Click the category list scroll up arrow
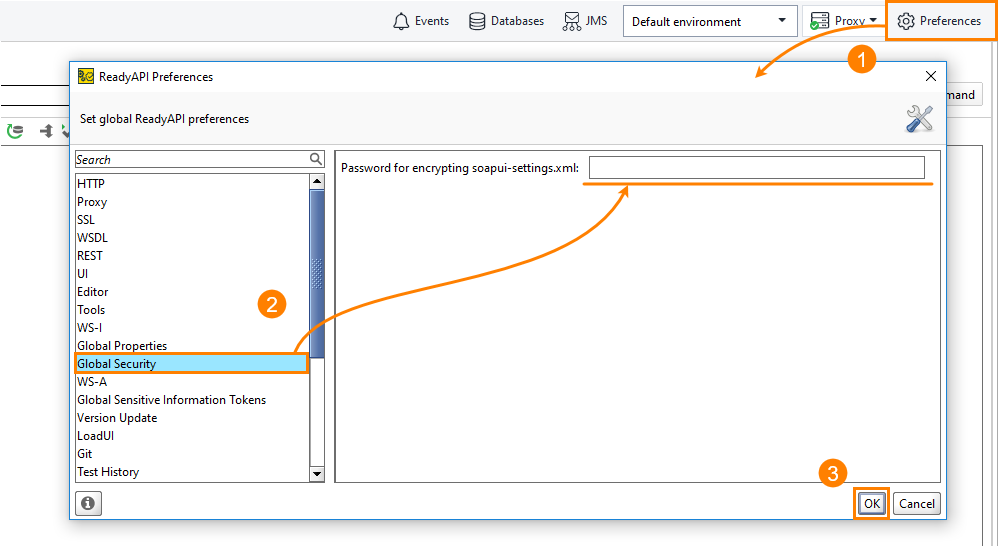998x546 pixels. point(316,182)
